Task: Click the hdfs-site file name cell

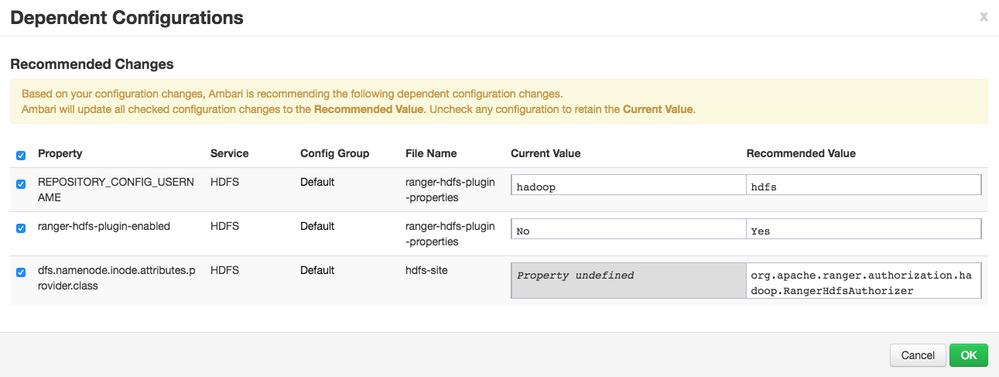Action: [426, 270]
